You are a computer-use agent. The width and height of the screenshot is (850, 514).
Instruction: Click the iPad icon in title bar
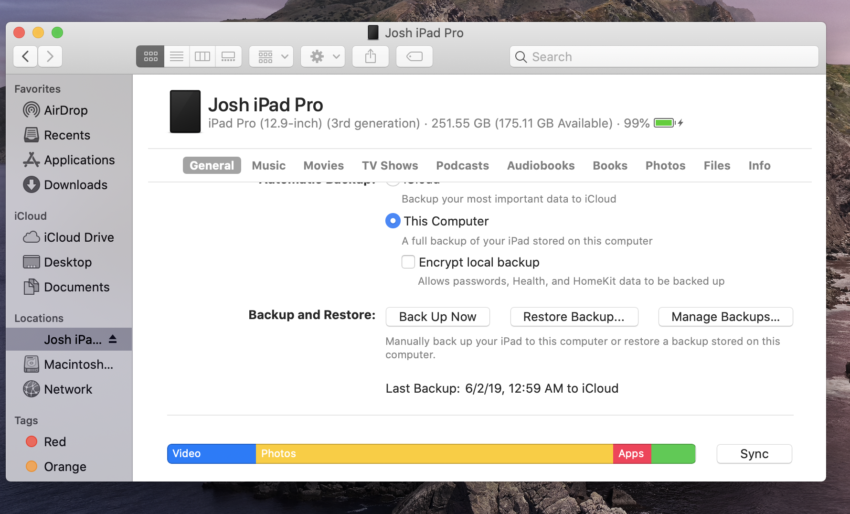(x=373, y=33)
